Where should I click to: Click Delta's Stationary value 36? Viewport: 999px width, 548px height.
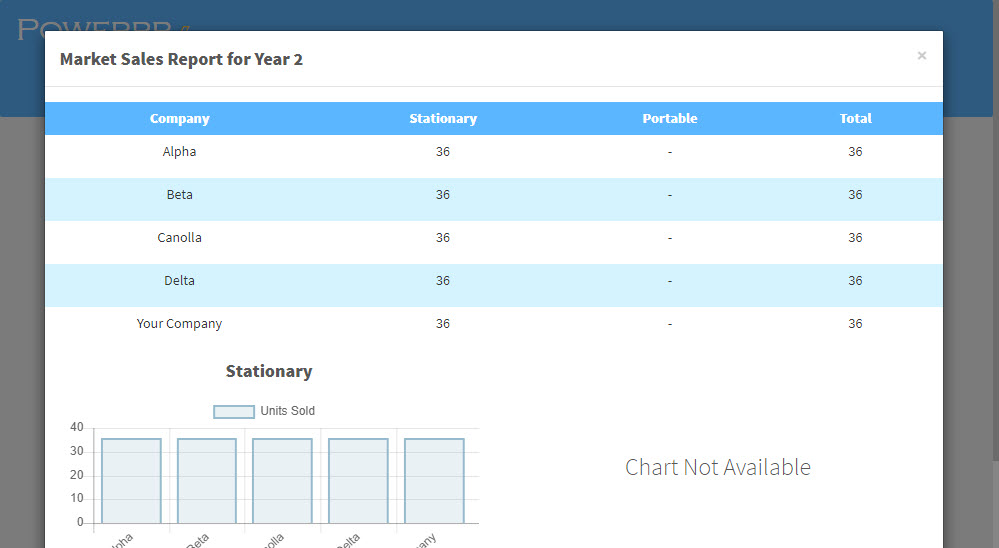coord(443,280)
